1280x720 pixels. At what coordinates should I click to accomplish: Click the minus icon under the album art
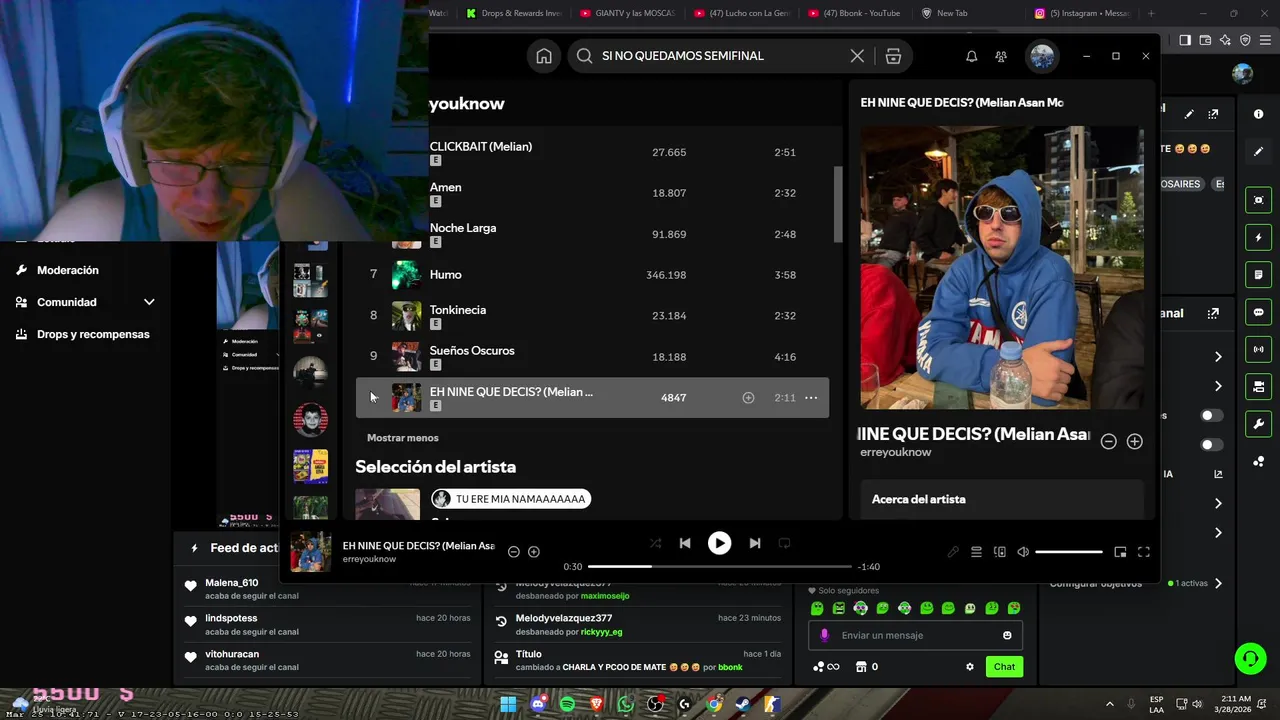(1108, 441)
